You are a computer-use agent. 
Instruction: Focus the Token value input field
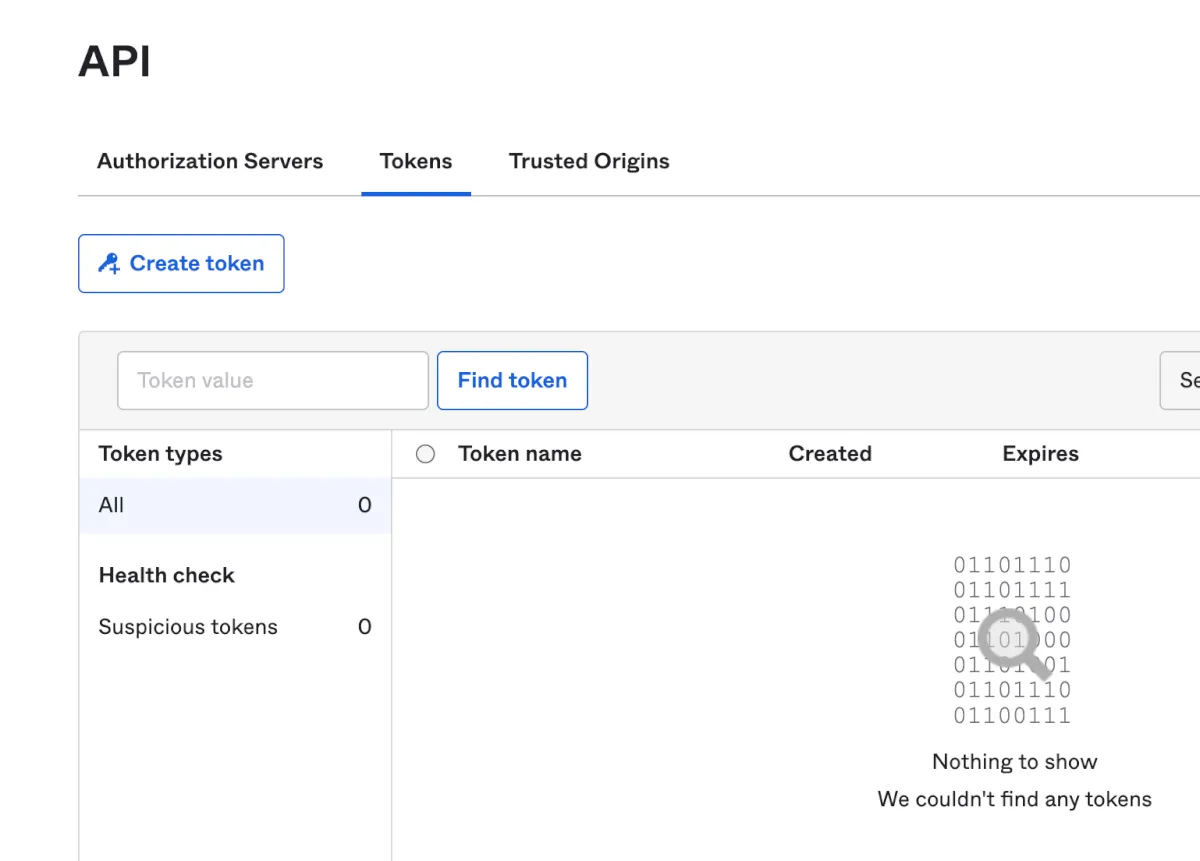(x=273, y=380)
